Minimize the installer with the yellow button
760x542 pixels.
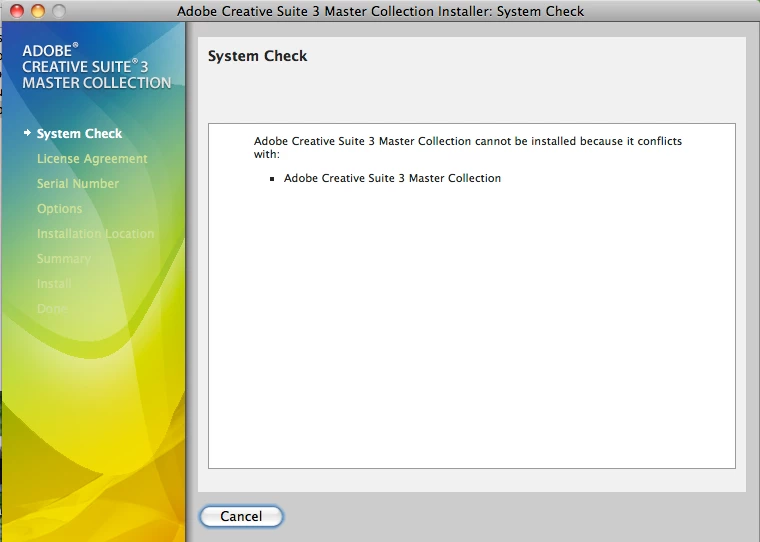(38, 11)
